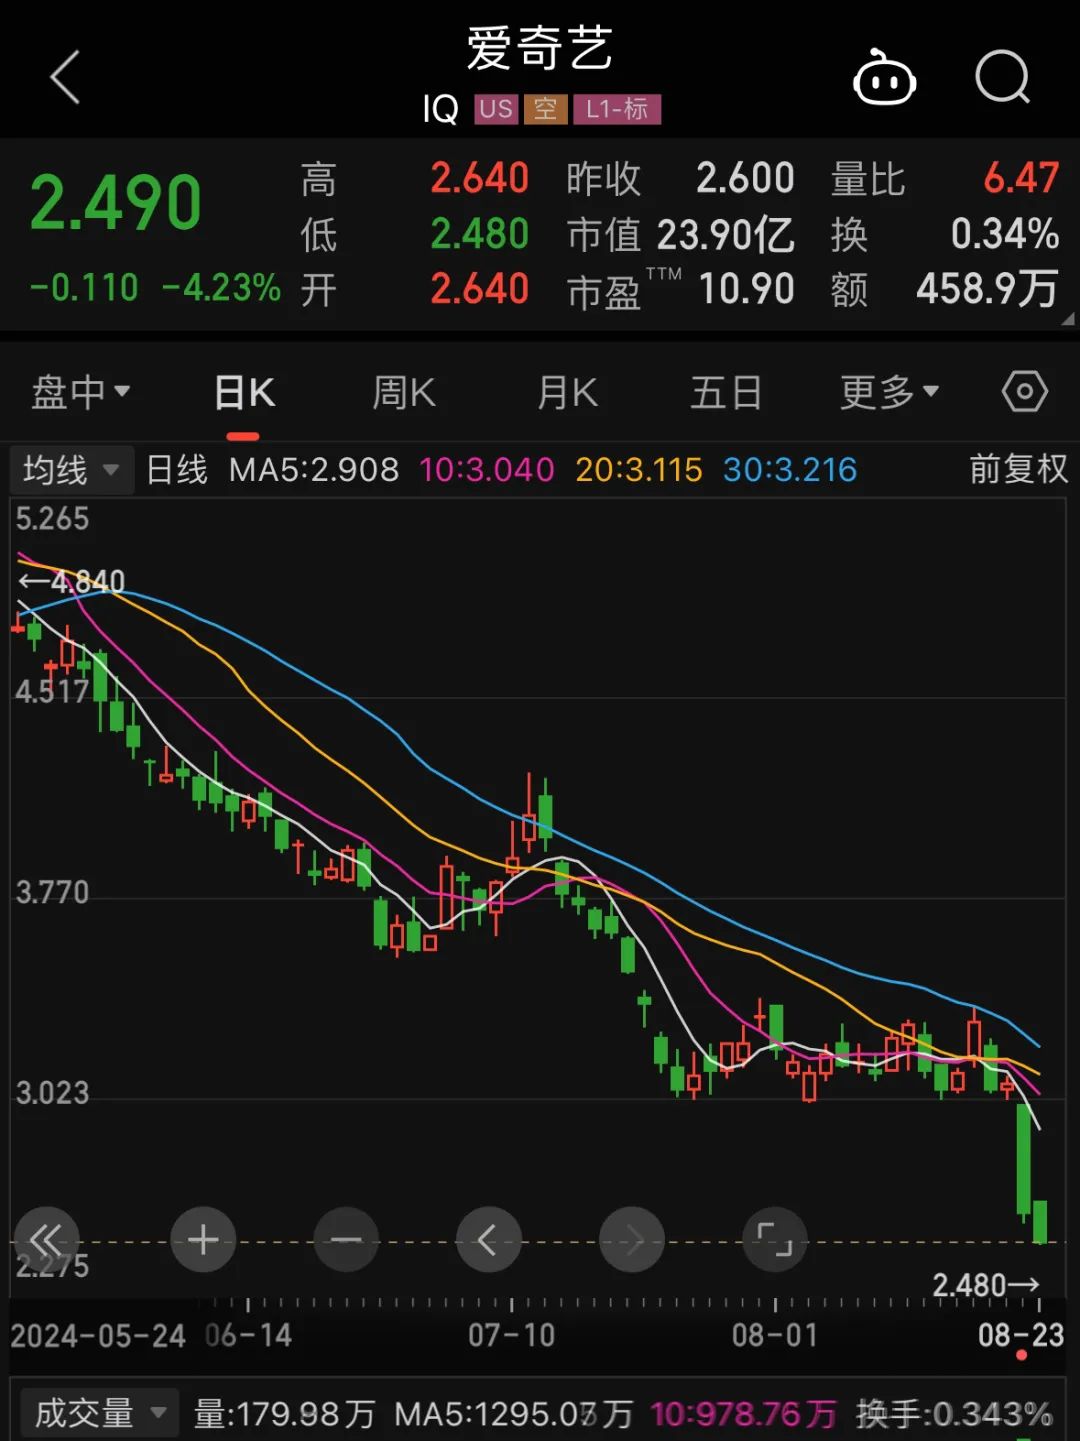Open 均线 indicator dropdown
1080x1441 pixels.
click(x=71, y=469)
